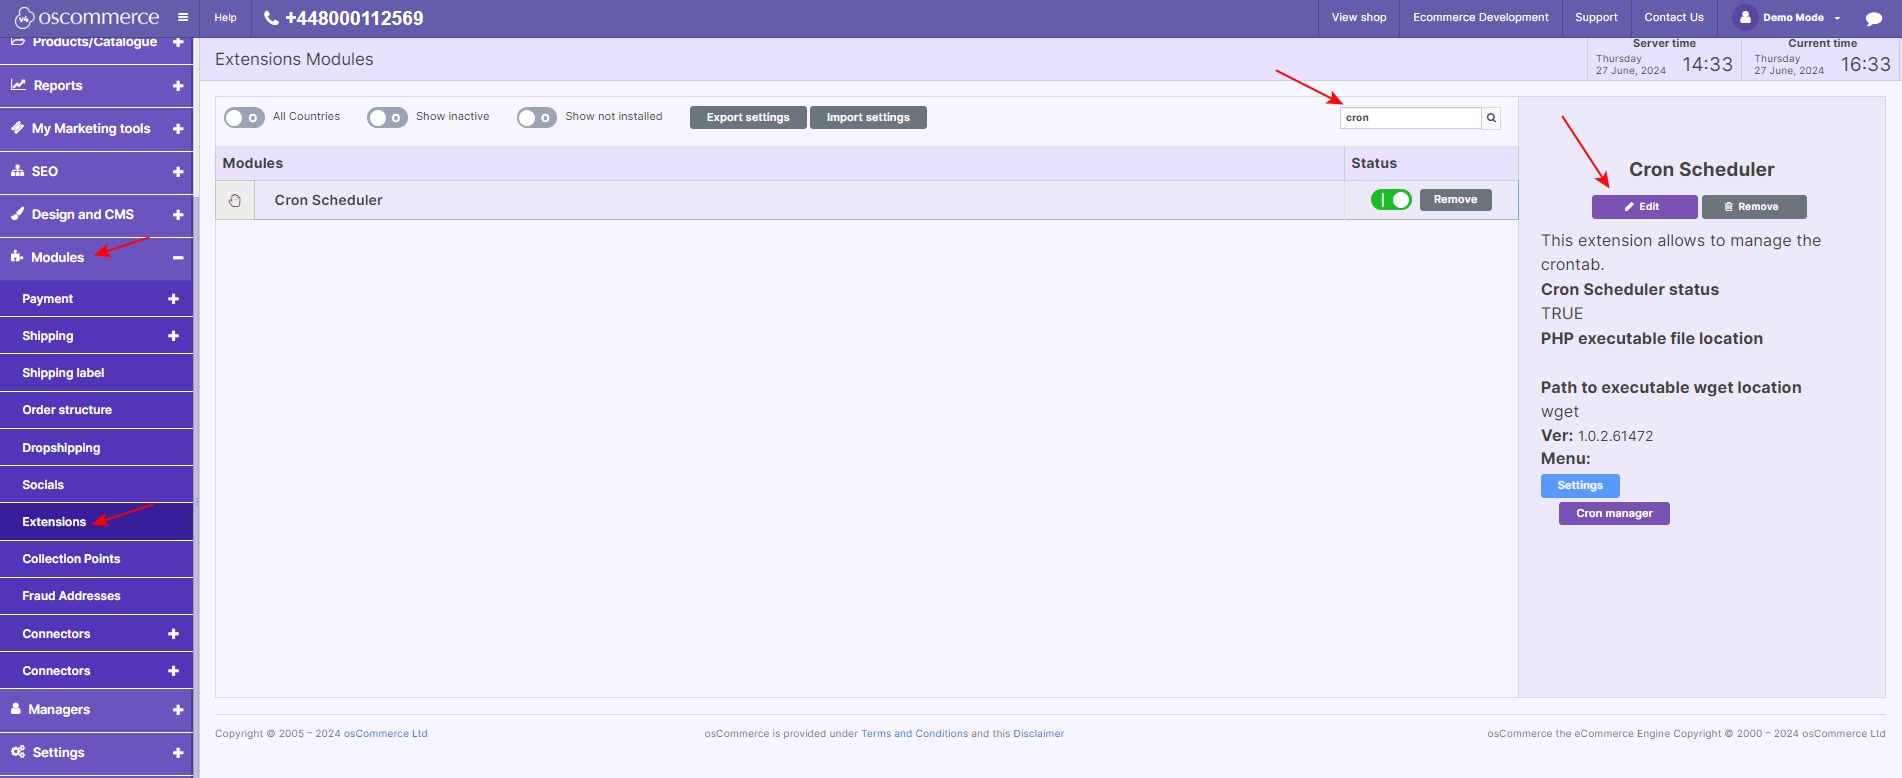The image size is (1902, 778).
Task: Click the module search input field
Action: [x=1410, y=118]
